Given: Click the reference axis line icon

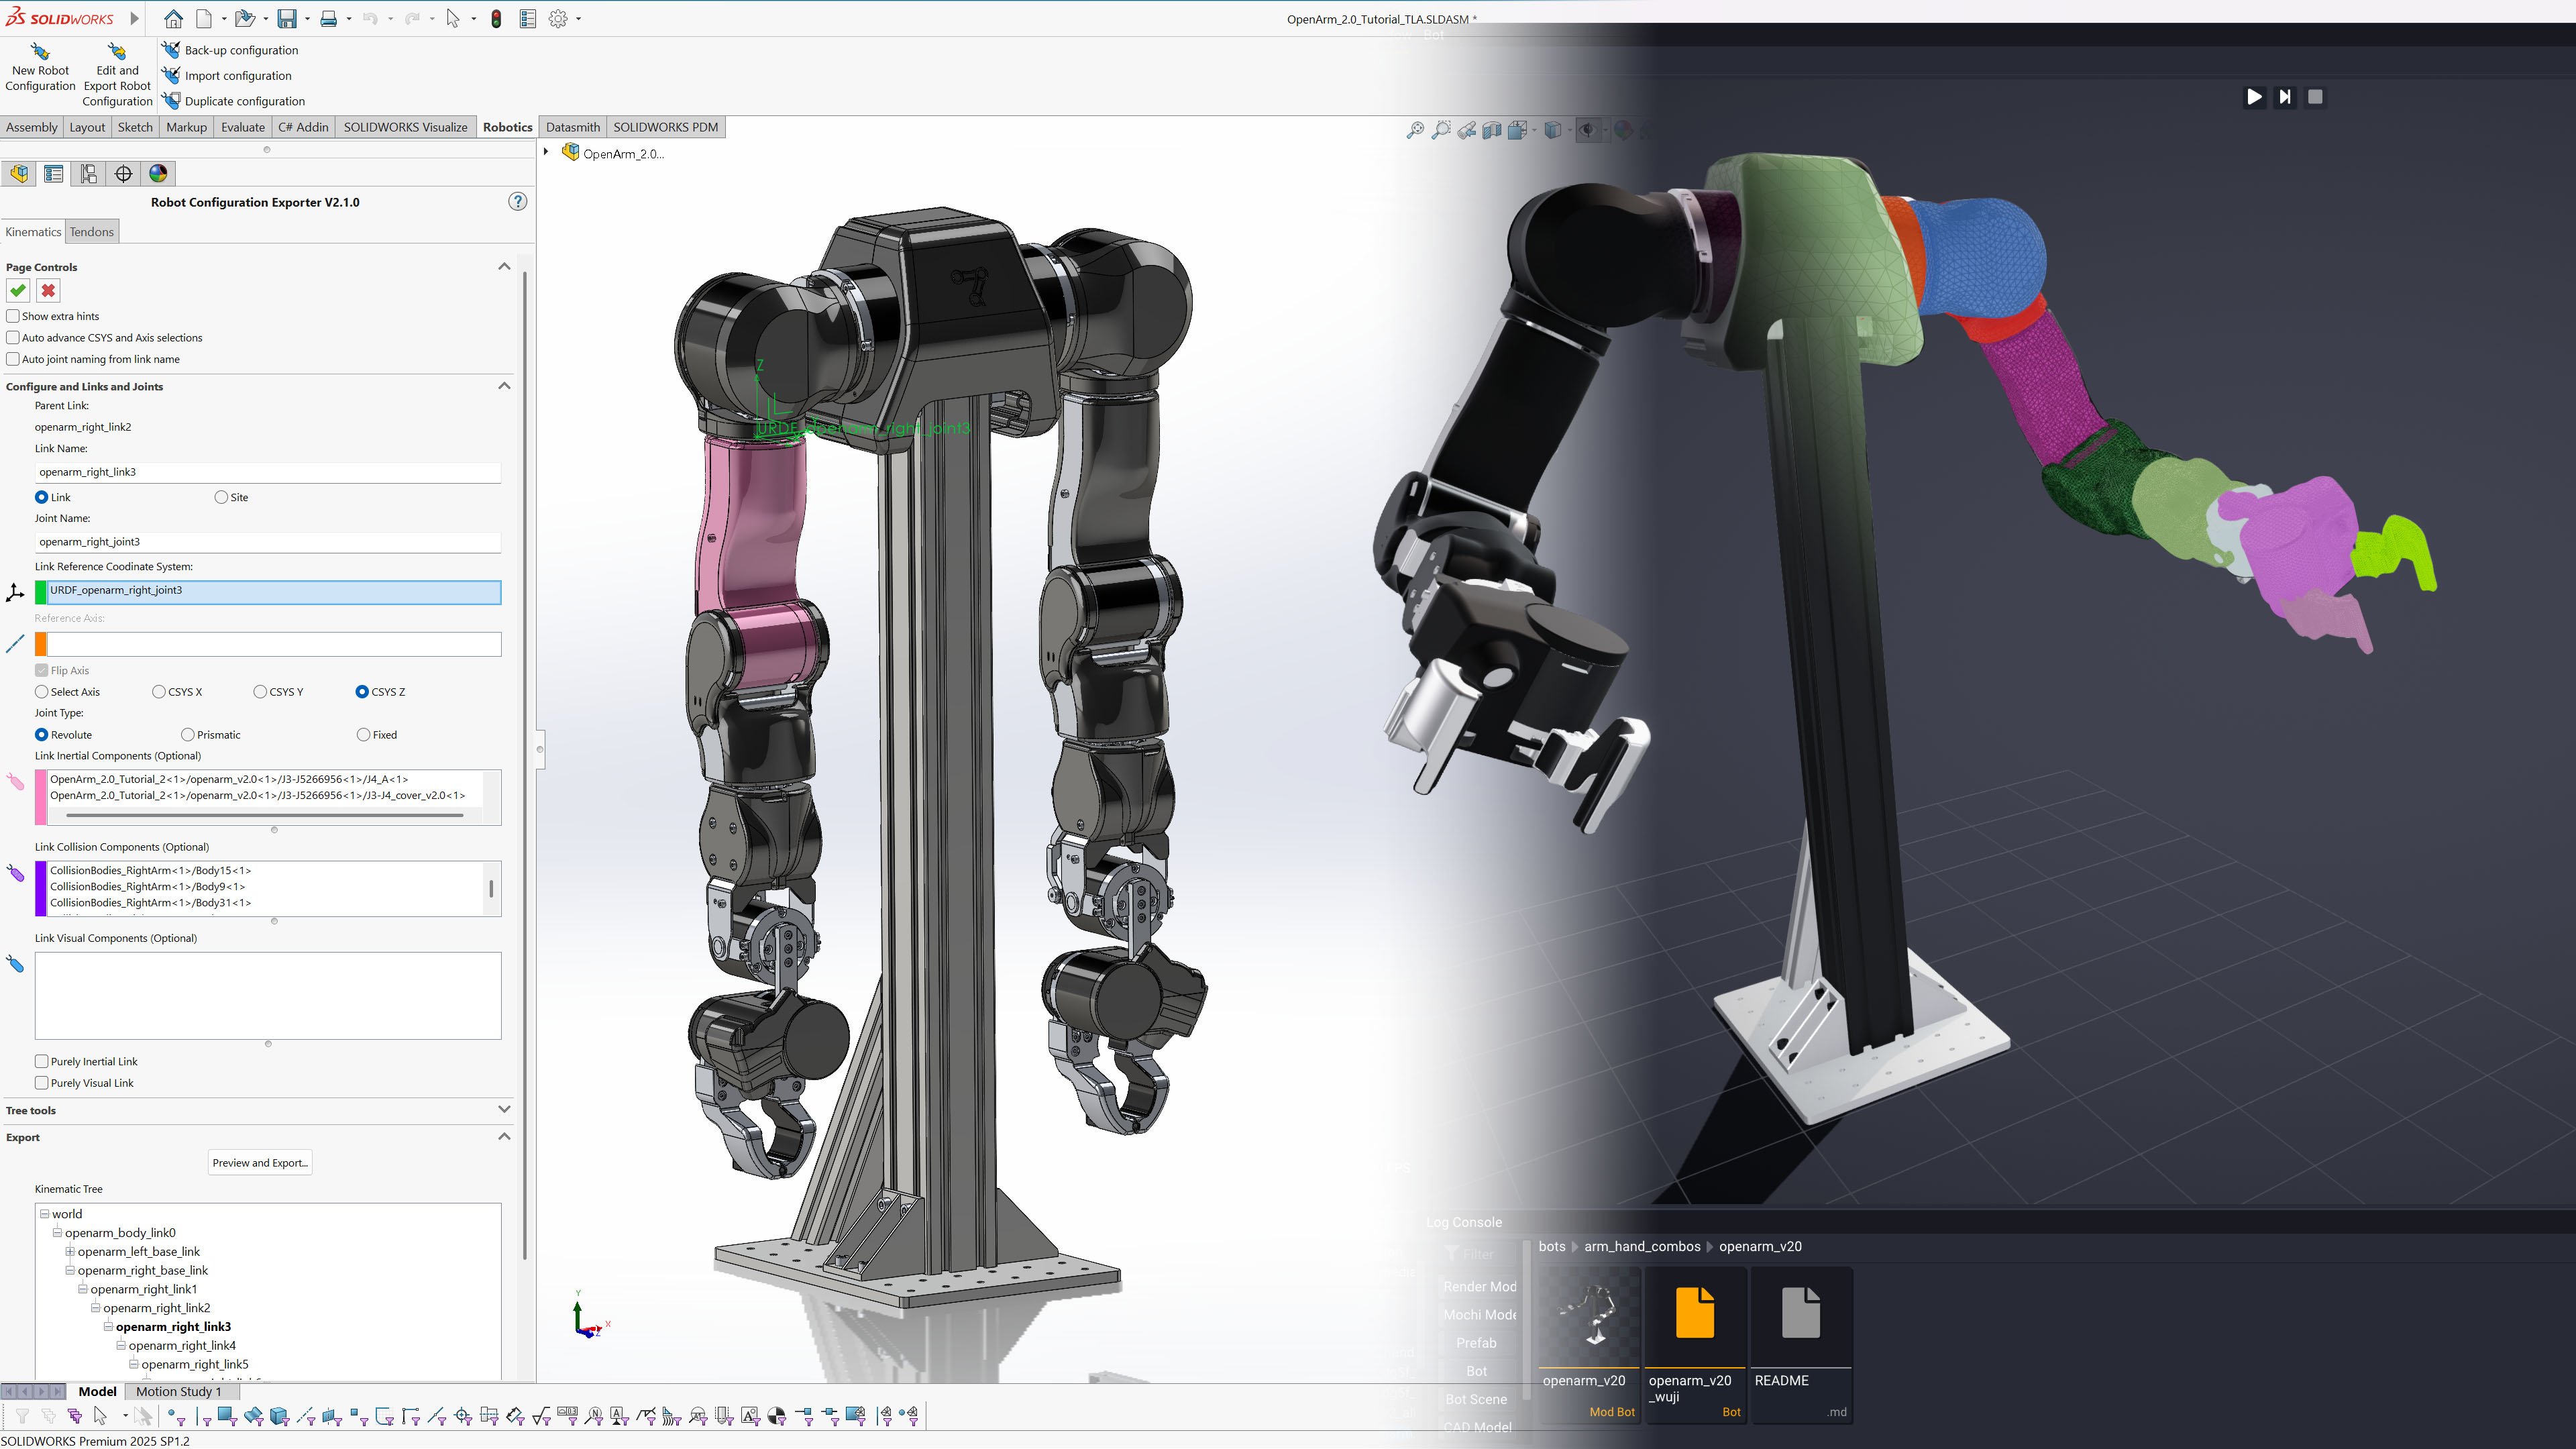Looking at the screenshot, I should click(15, 644).
